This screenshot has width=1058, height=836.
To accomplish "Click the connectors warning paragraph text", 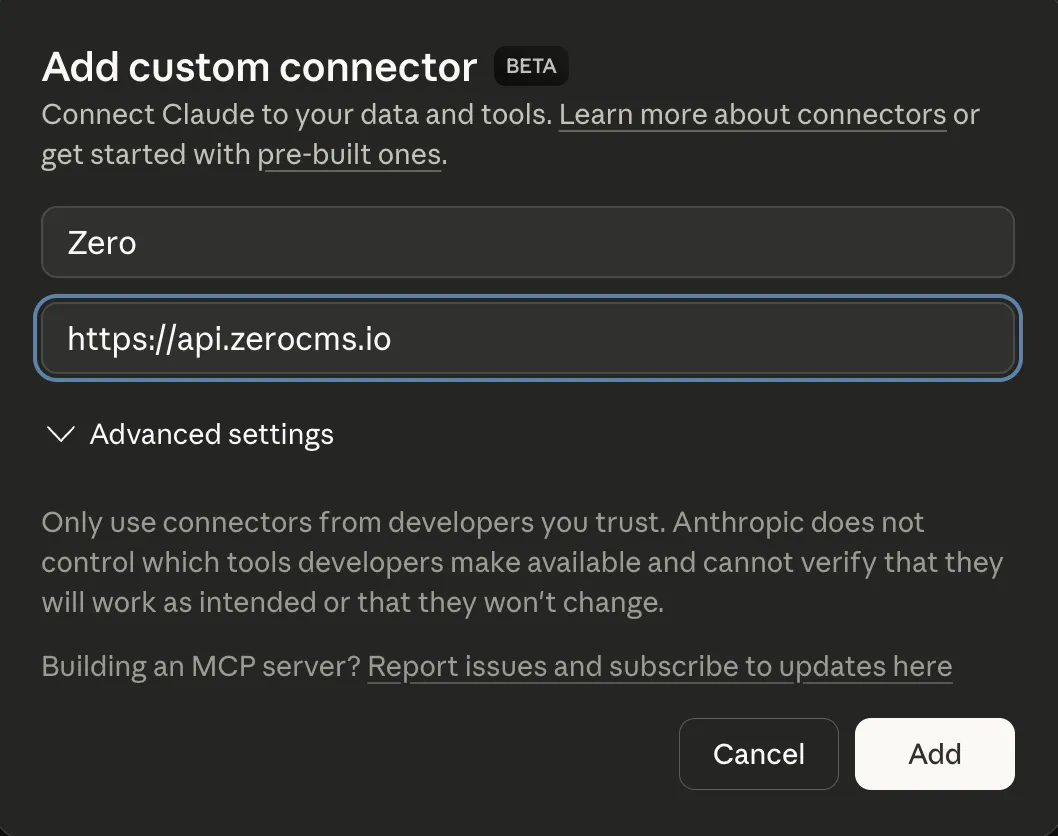I will 520,562.
